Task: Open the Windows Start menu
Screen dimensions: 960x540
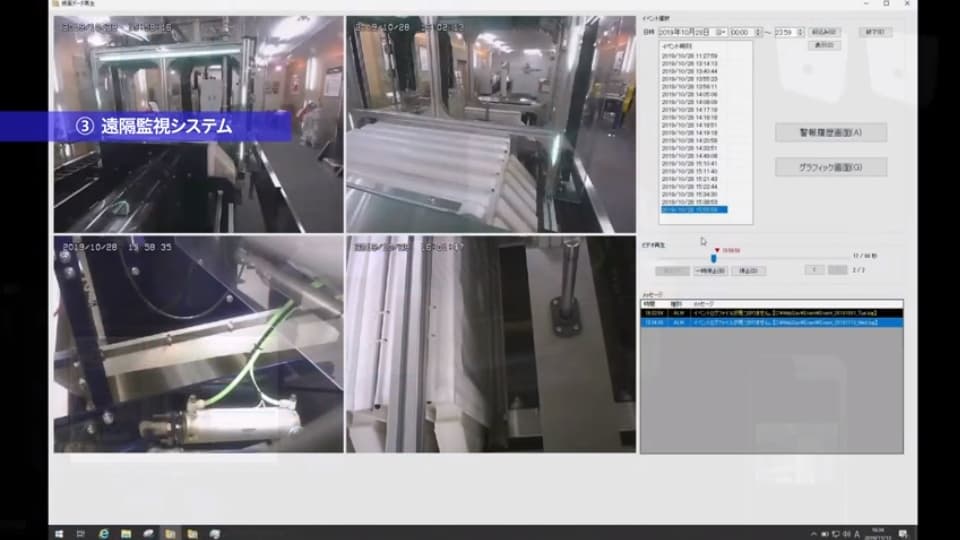Action: point(59,533)
